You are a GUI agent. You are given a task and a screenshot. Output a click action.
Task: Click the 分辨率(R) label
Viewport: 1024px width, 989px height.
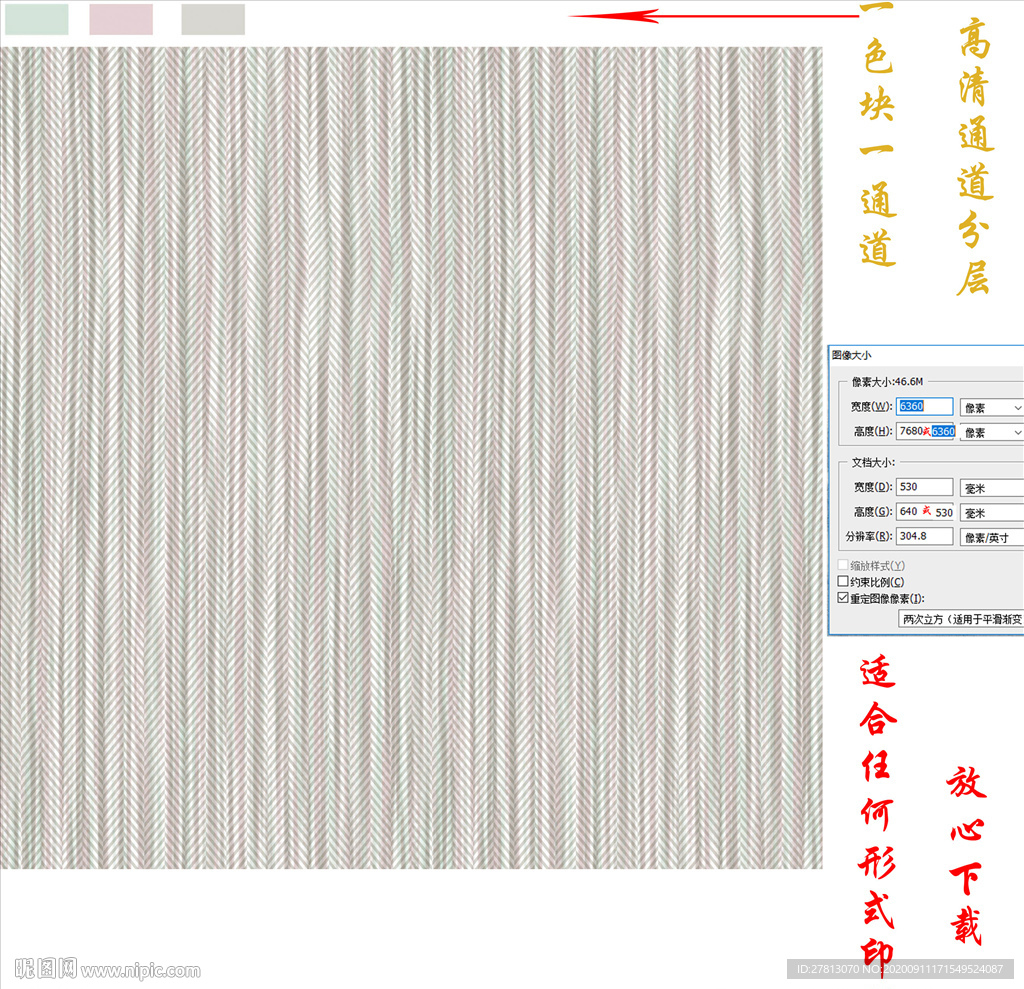pyautogui.click(x=869, y=536)
